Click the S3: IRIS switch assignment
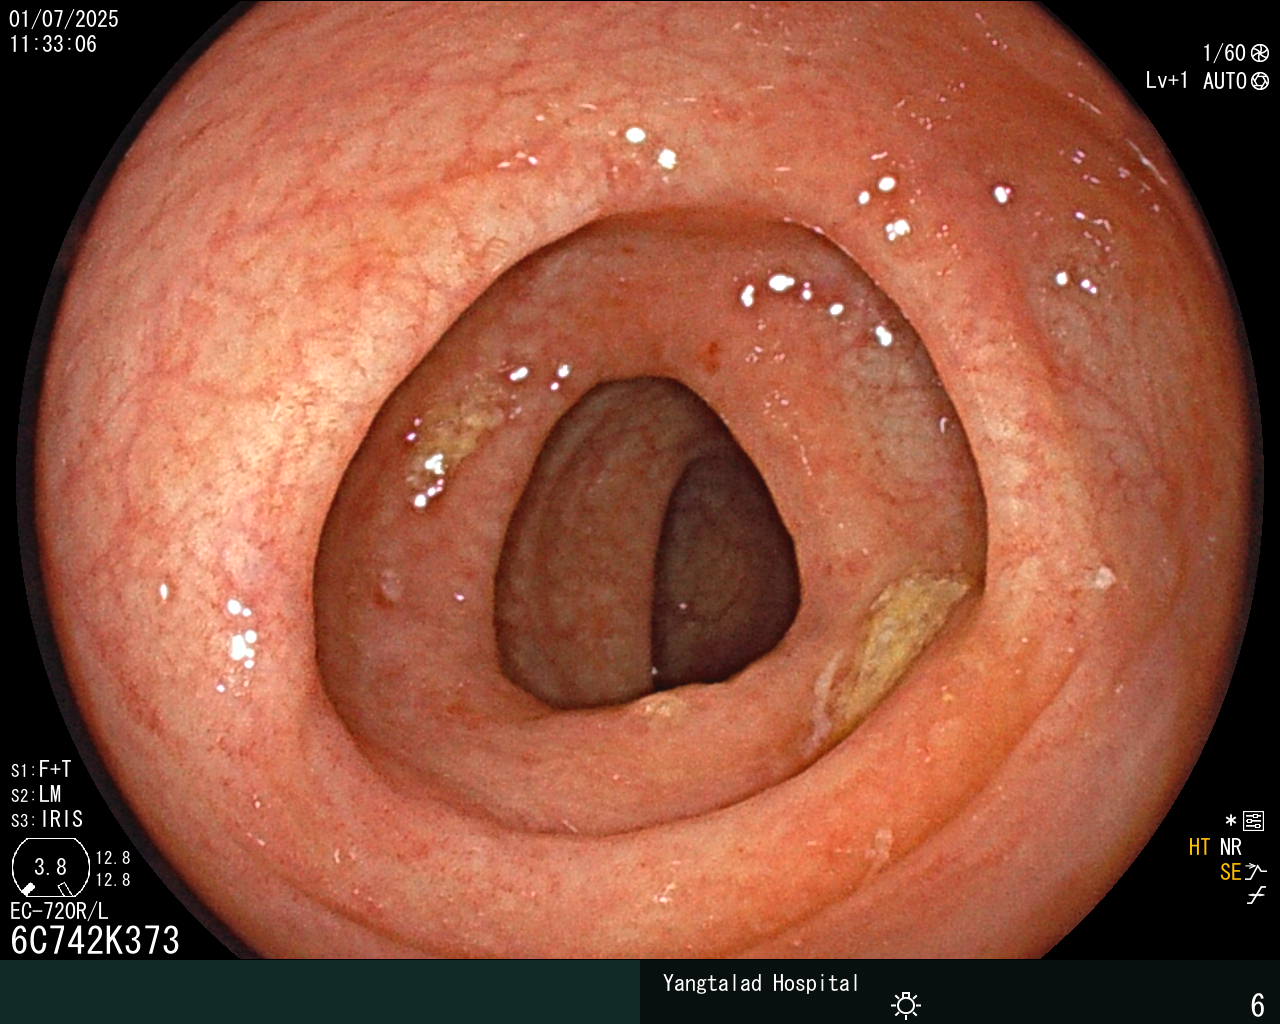This screenshot has width=1280, height=1024. tap(47, 820)
